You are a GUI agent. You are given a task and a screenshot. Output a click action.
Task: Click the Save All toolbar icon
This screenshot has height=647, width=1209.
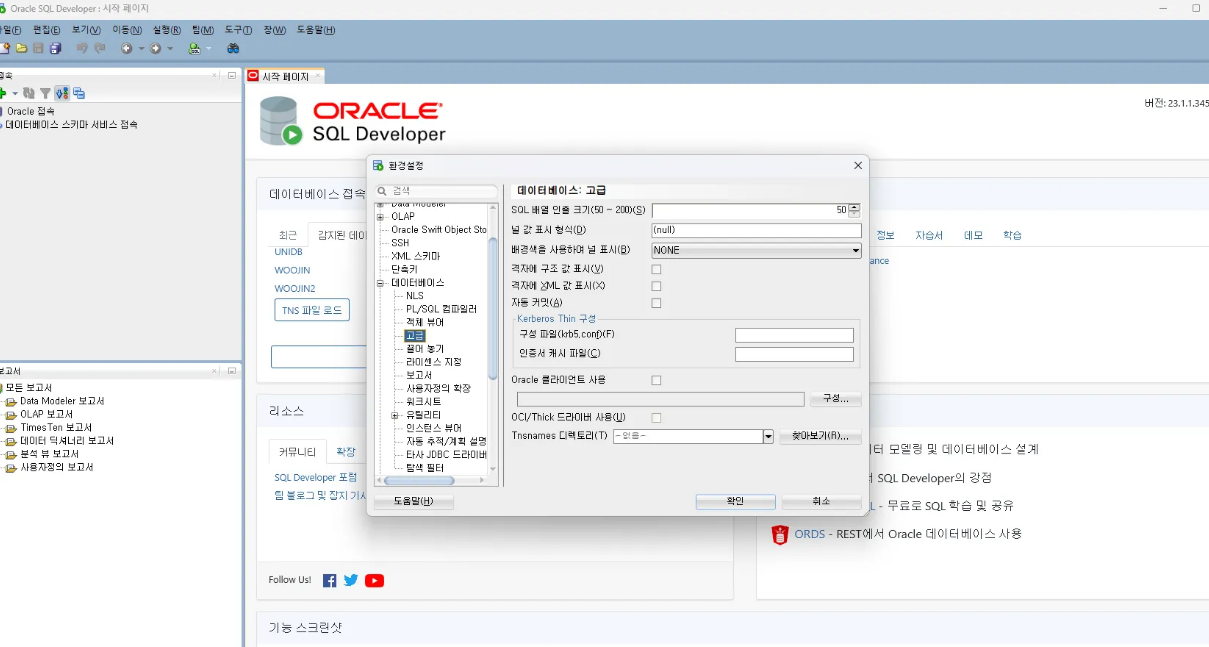[55, 48]
